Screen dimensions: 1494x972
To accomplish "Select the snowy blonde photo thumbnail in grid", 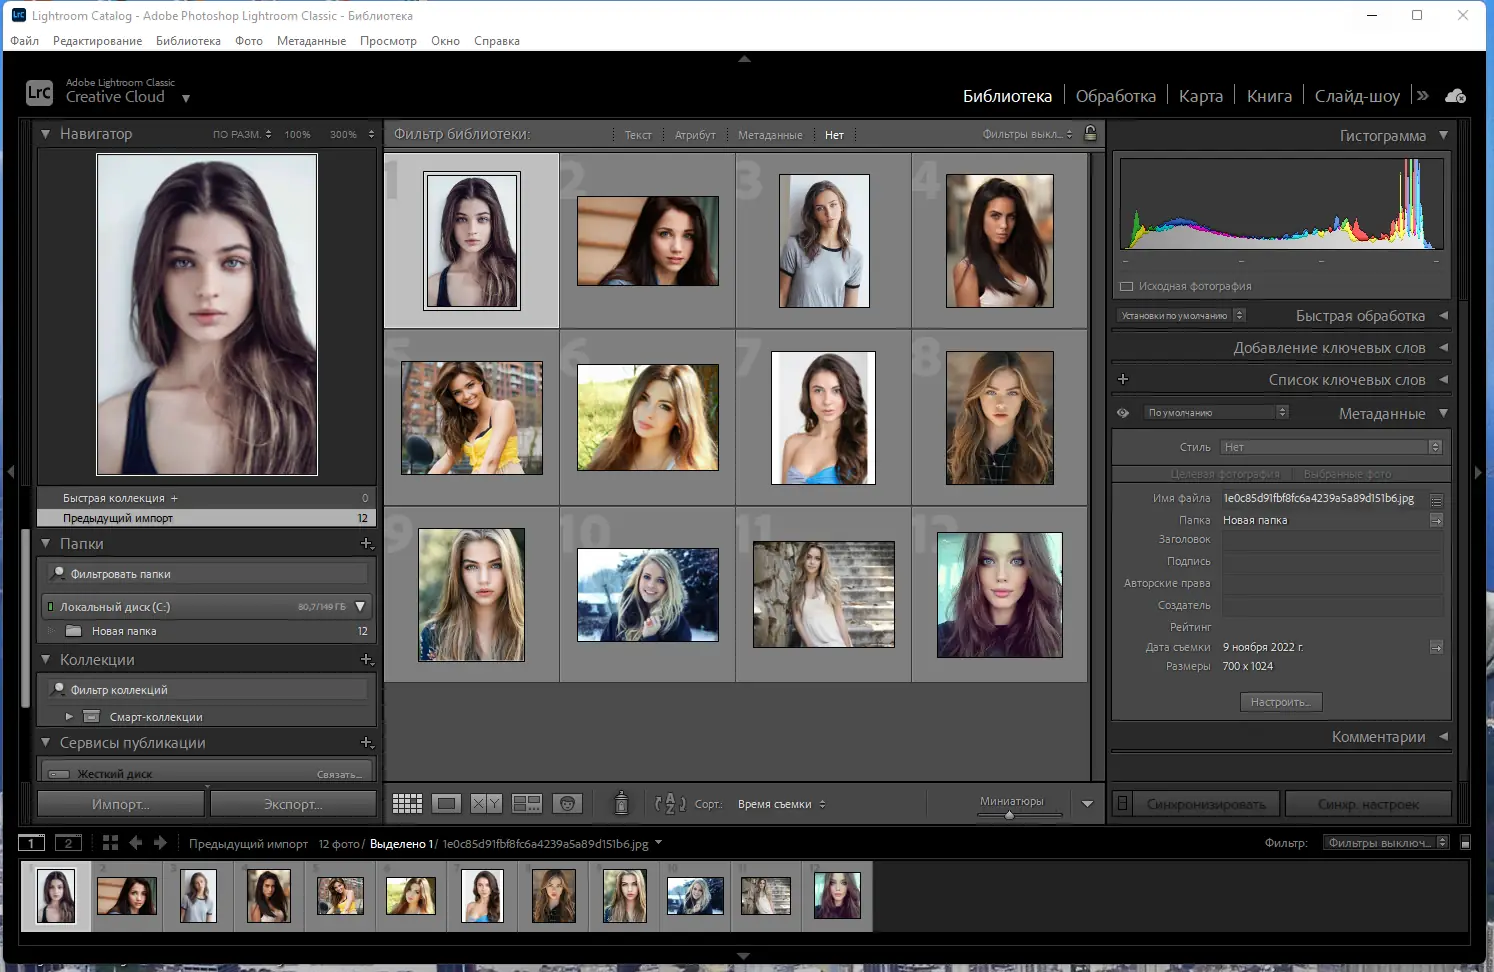I will coord(648,595).
